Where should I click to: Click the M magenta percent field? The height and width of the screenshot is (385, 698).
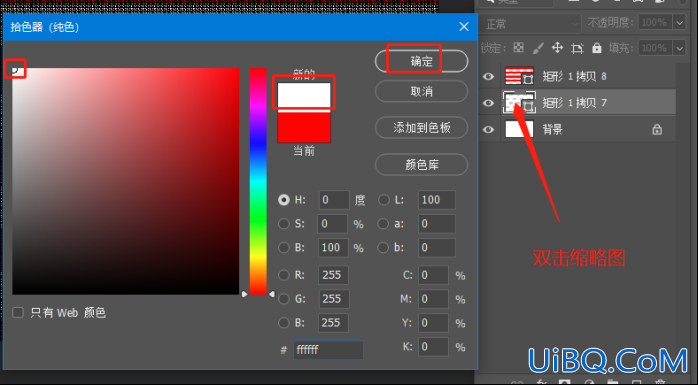pos(433,299)
